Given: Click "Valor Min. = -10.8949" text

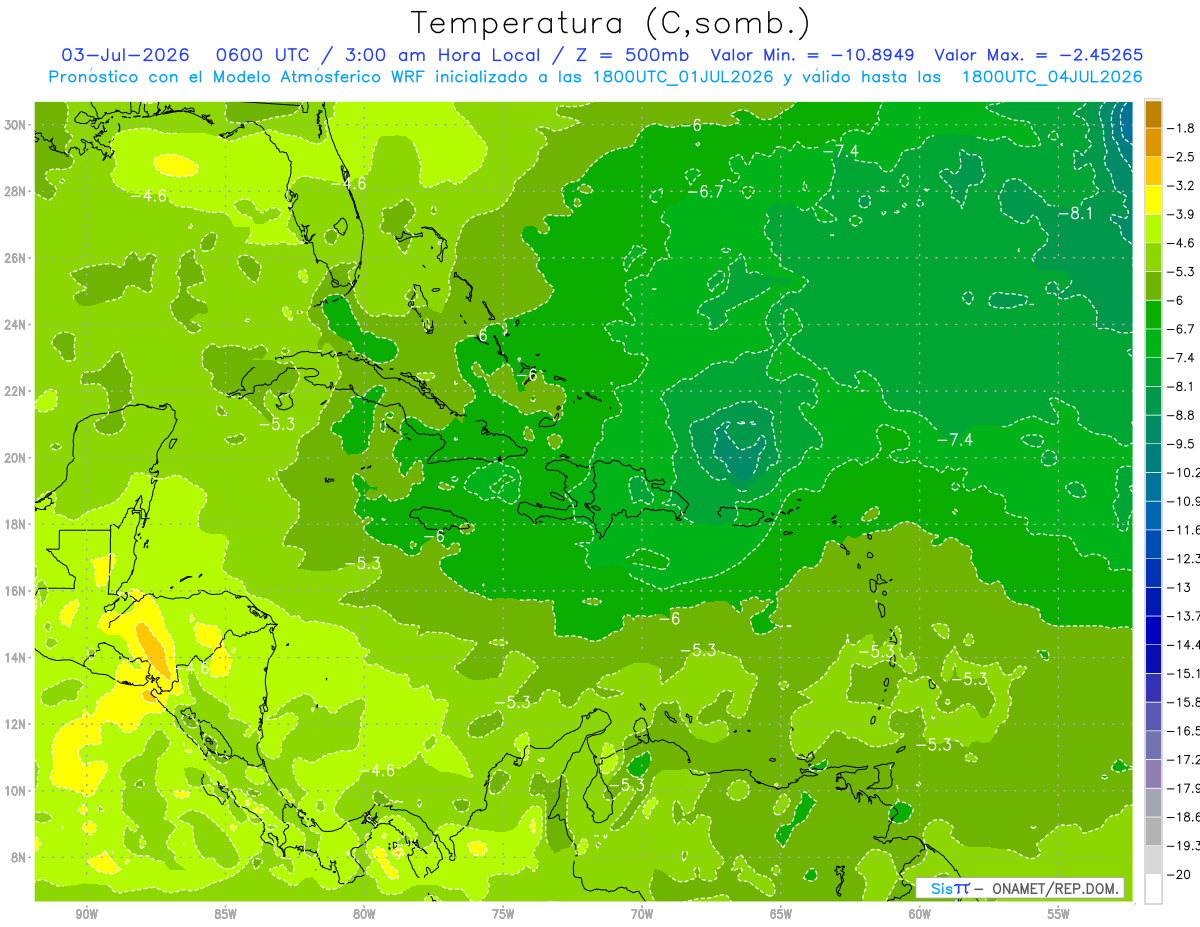Looking at the screenshot, I should pyautogui.click(x=812, y=55).
